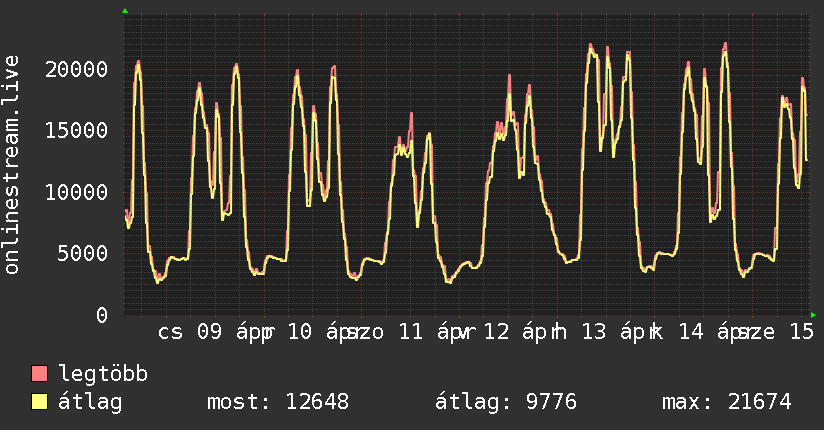Screen dimensions: 824x430
Task: Click the 'átlag: 9776' statistic
Action: point(506,402)
